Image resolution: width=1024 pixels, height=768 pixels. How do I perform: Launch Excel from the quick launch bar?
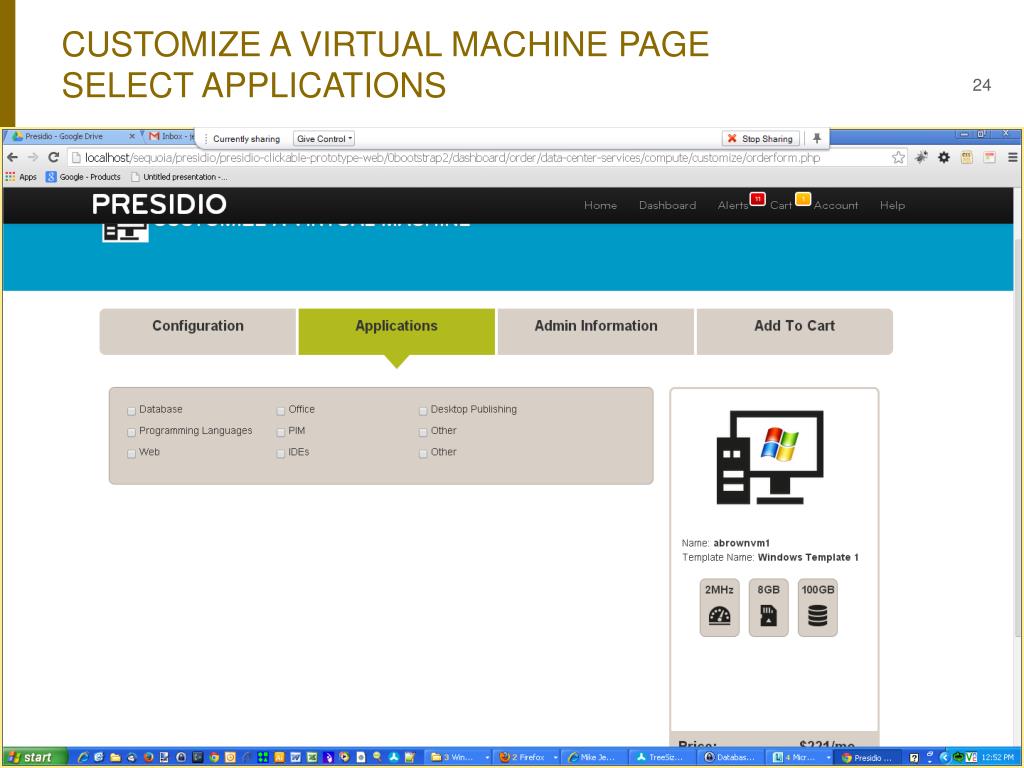(312, 758)
